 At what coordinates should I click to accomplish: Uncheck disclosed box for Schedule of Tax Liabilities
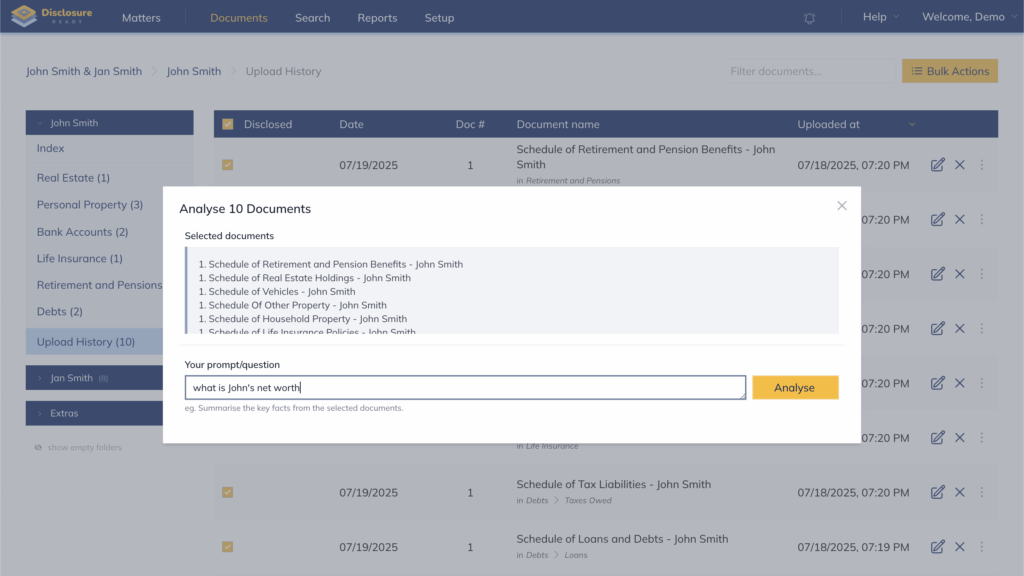(228, 492)
